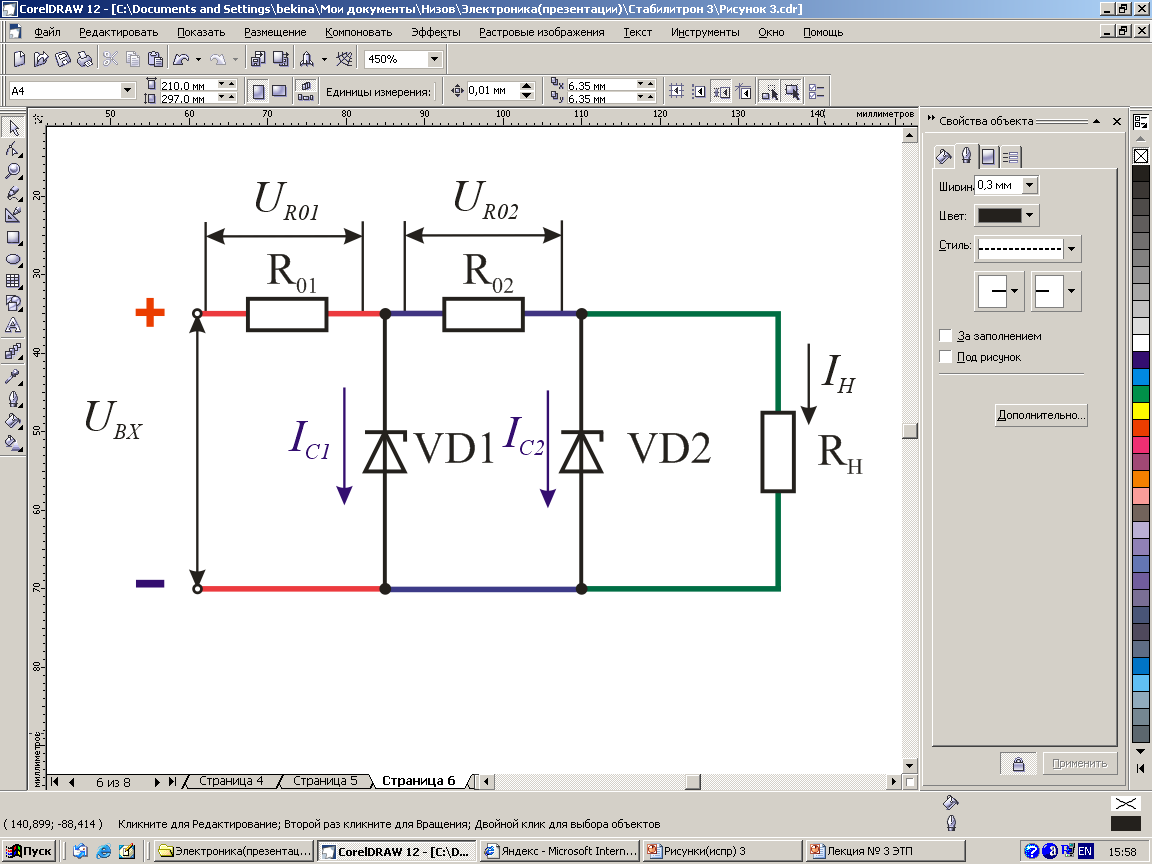Go to the next page arrow
Viewport: 1152px width, 864px height.
point(157,782)
